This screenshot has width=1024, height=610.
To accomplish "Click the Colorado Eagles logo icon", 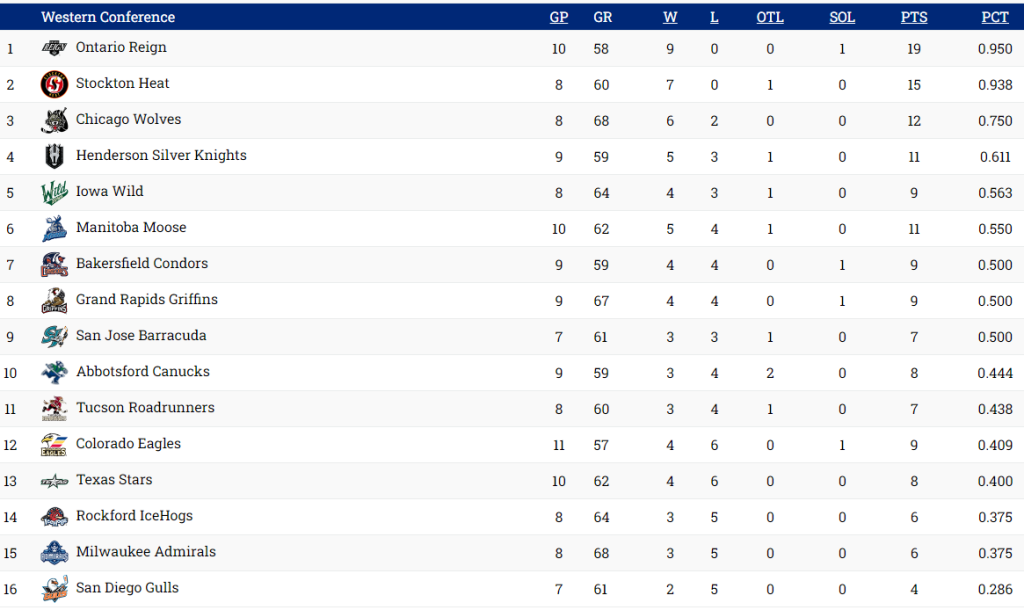I will pyautogui.click(x=54, y=445).
